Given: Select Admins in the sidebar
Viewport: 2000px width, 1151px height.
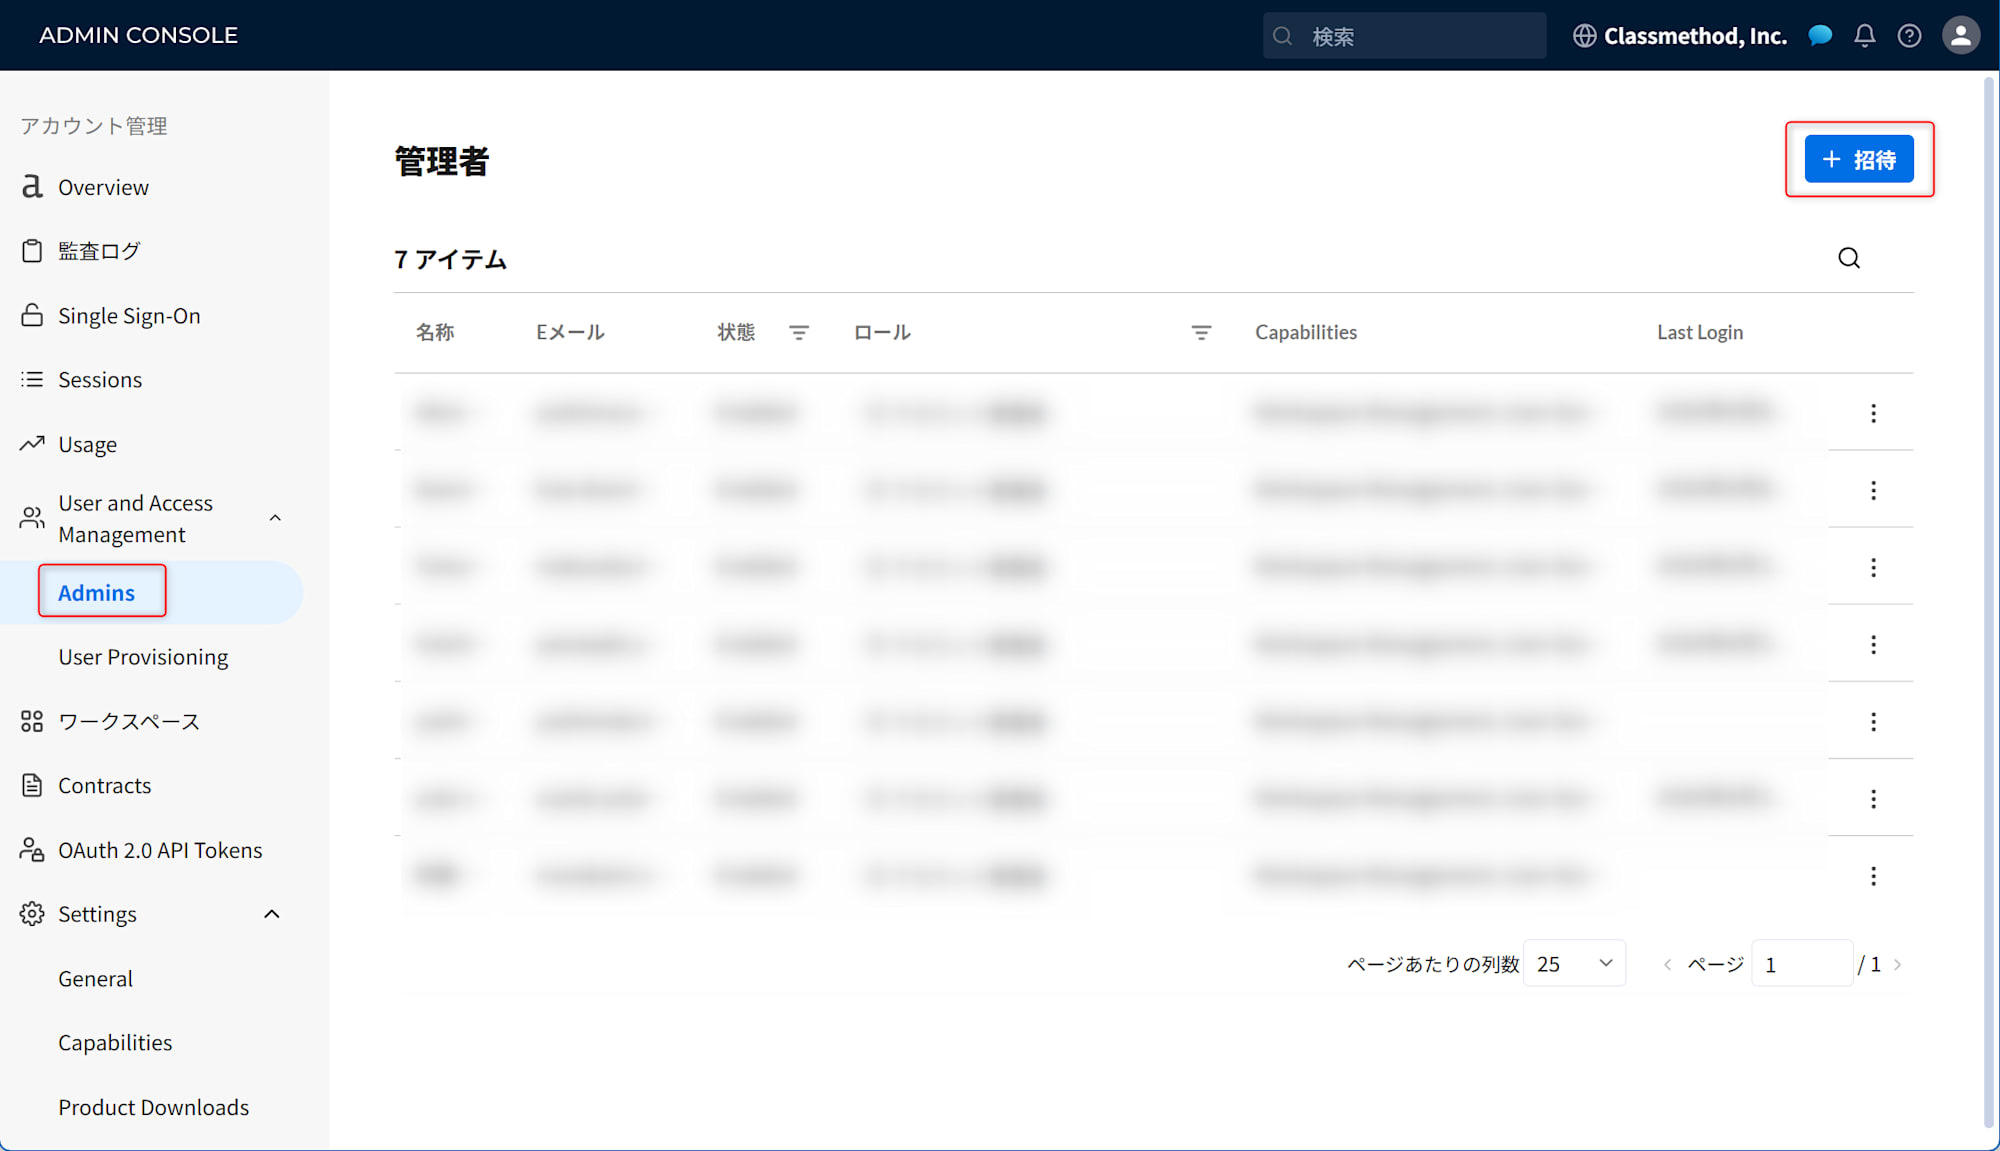Looking at the screenshot, I should click(96, 593).
